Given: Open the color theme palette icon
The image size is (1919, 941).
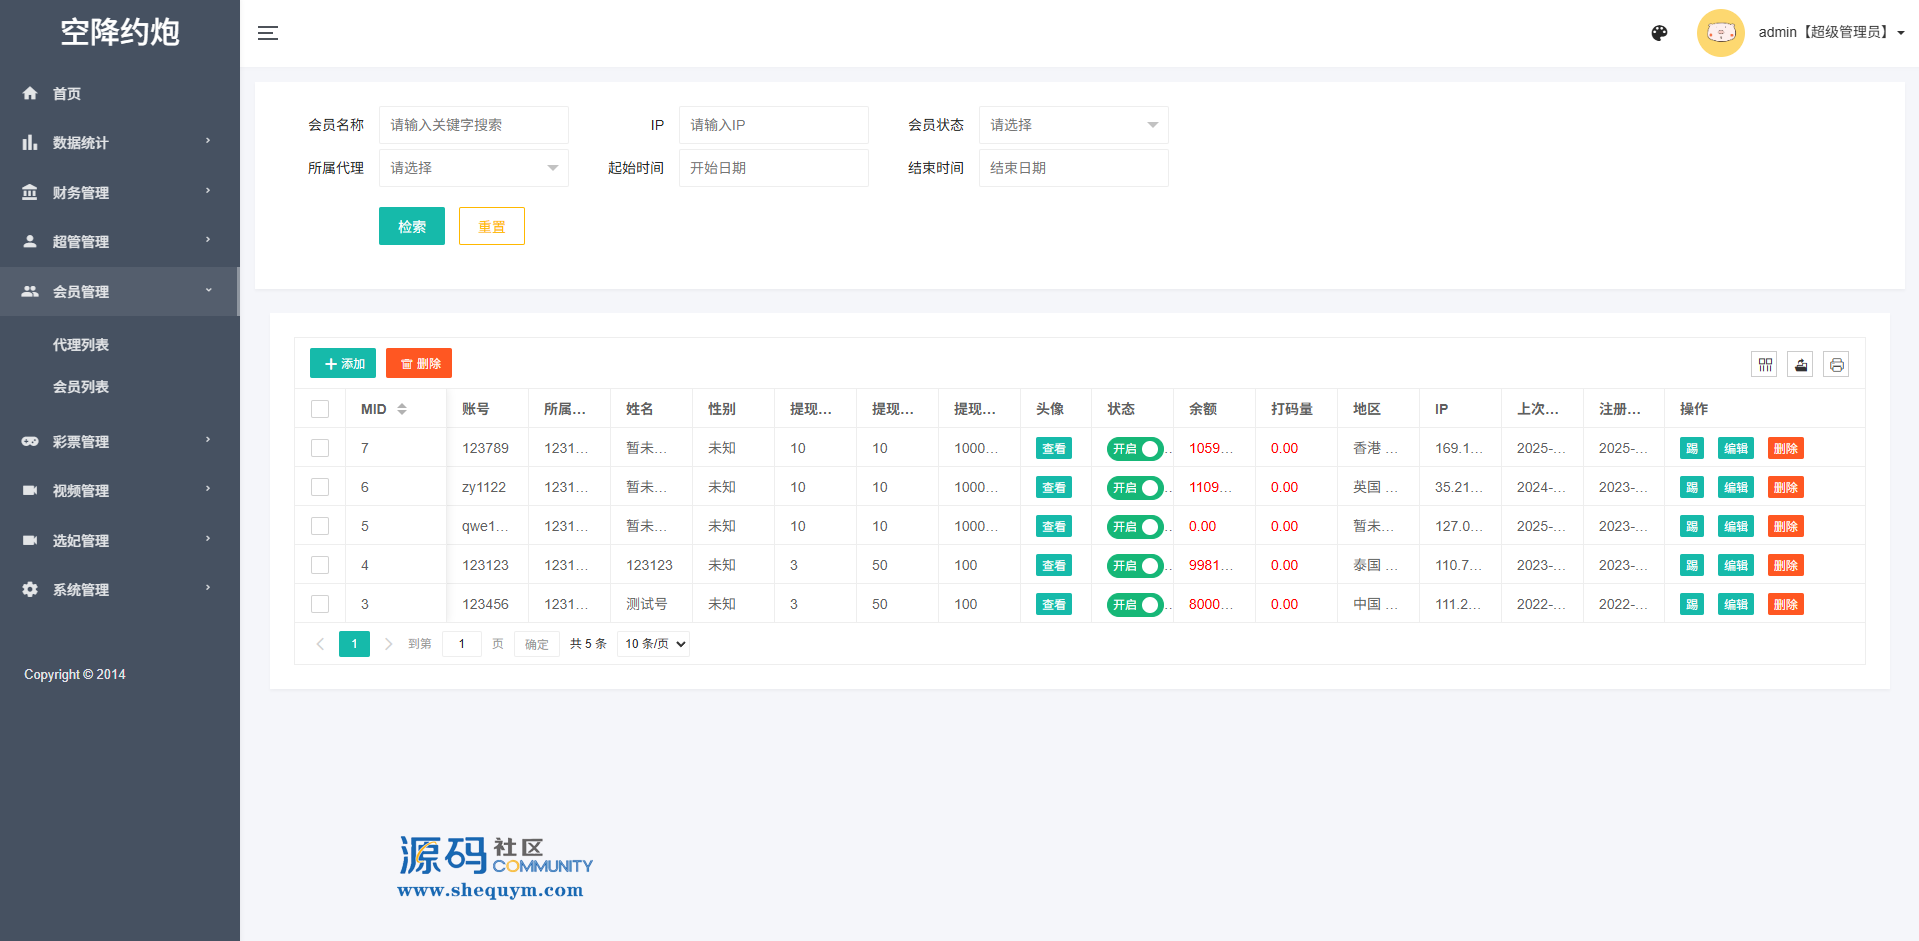Looking at the screenshot, I should pos(1659,33).
